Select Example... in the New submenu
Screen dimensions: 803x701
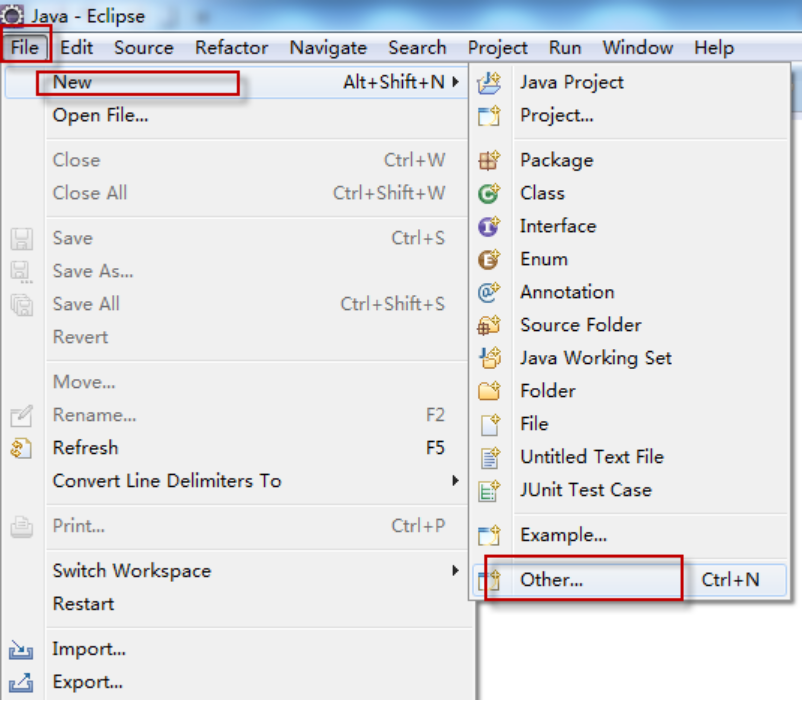coord(629,535)
